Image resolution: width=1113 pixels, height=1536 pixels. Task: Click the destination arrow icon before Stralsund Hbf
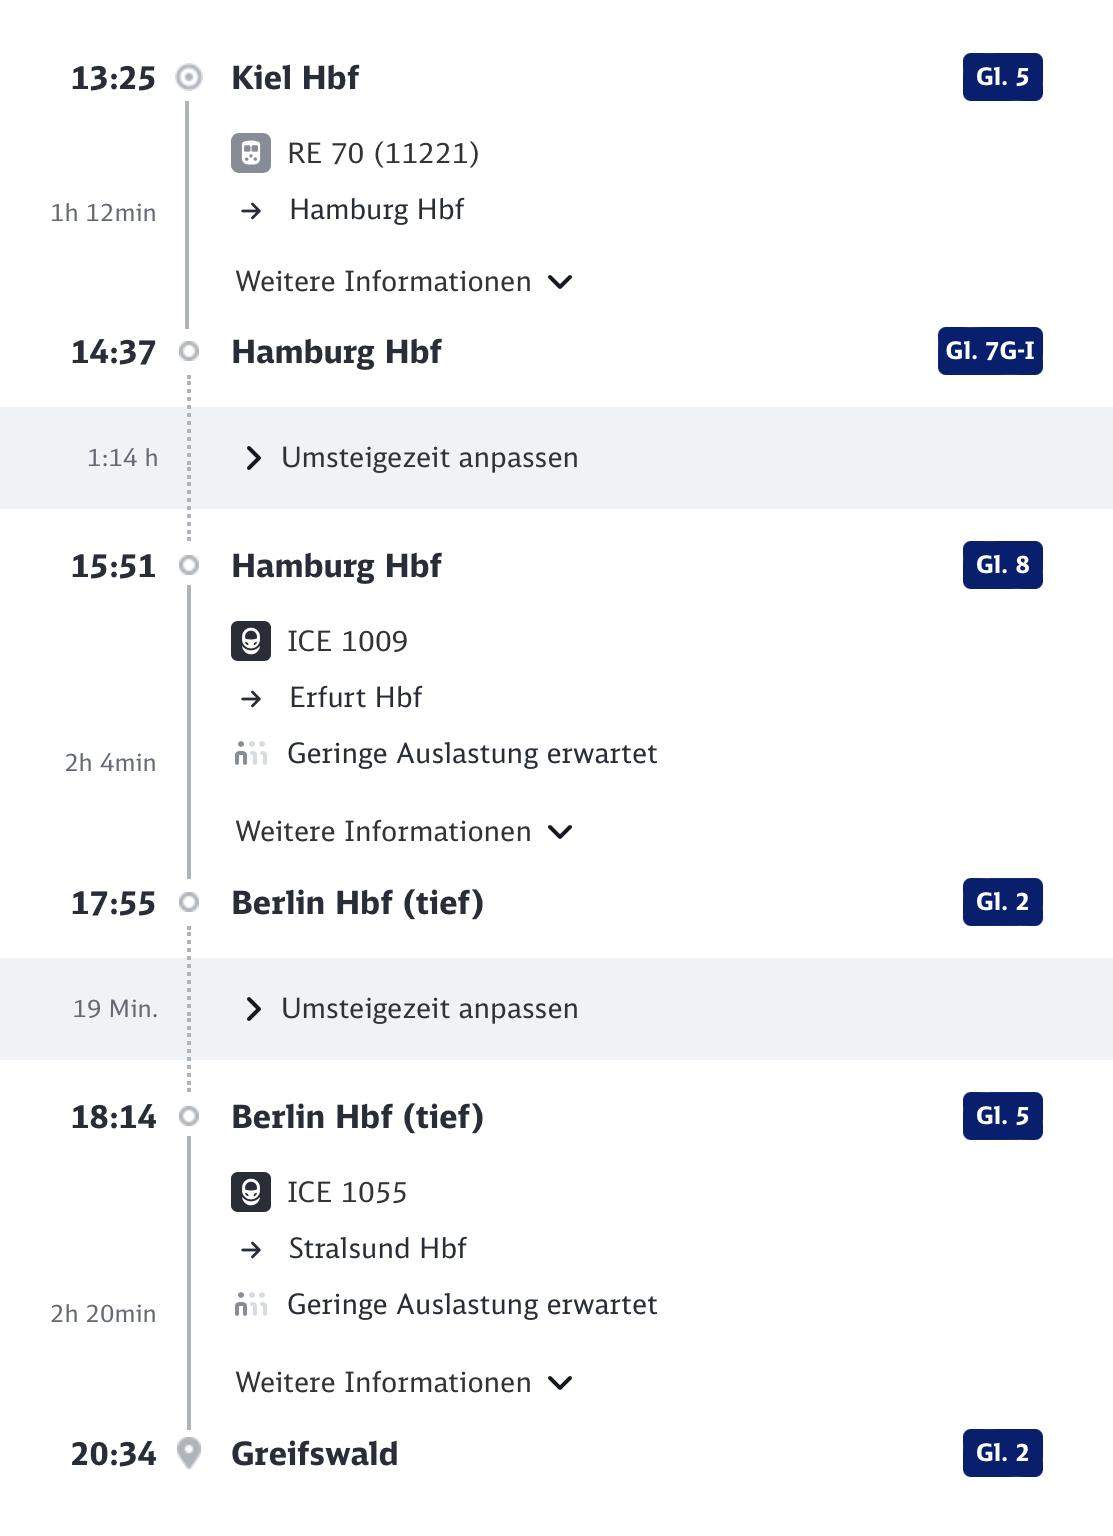pos(252,1248)
